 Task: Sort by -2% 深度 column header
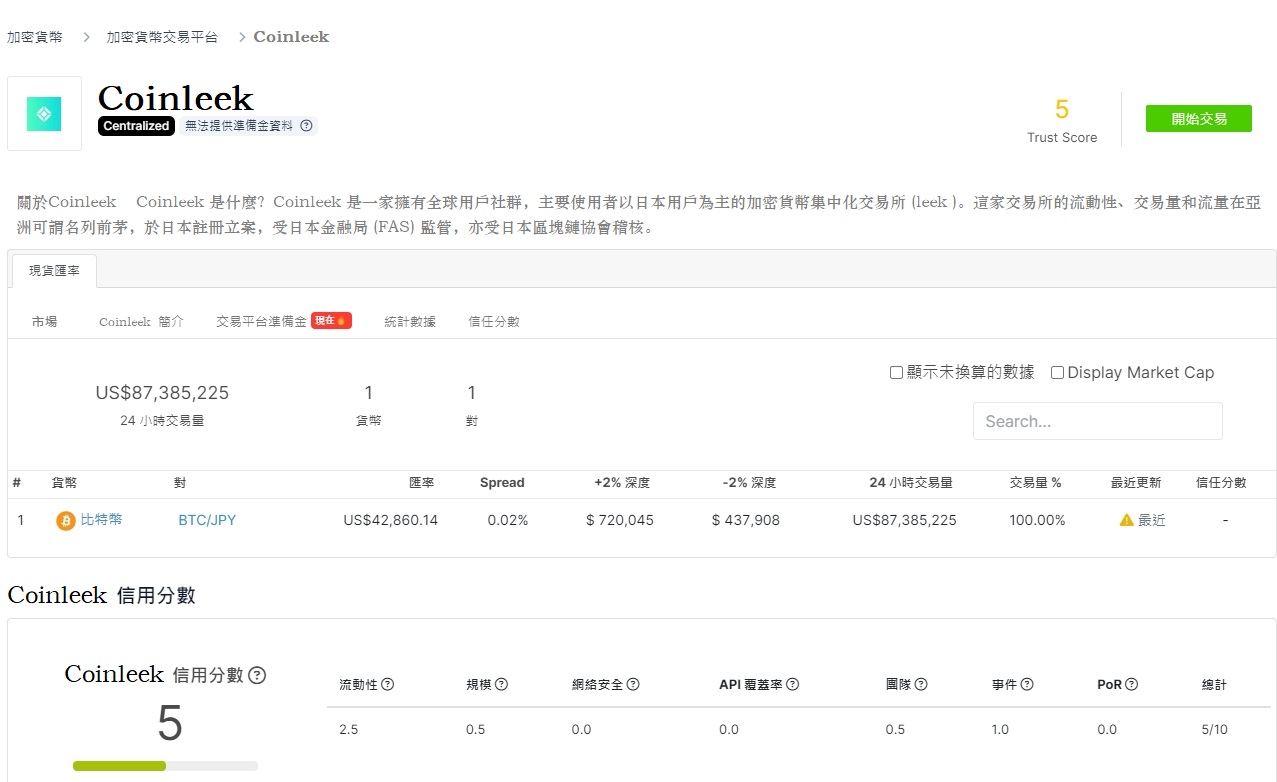(x=749, y=483)
